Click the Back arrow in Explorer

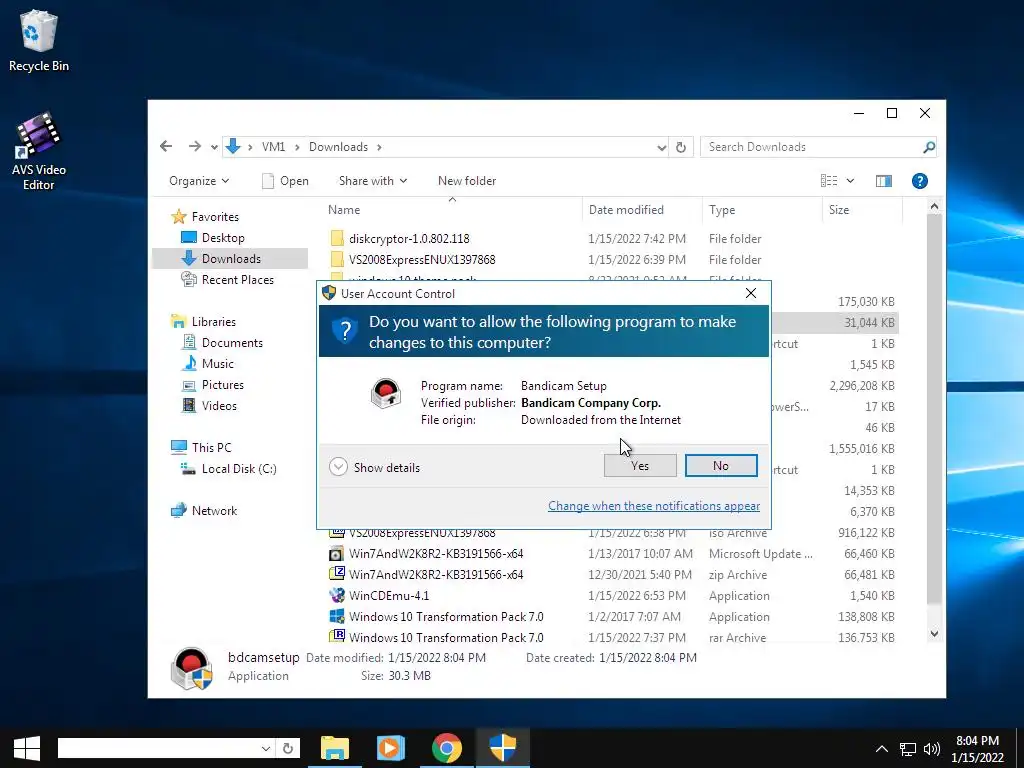(166, 146)
